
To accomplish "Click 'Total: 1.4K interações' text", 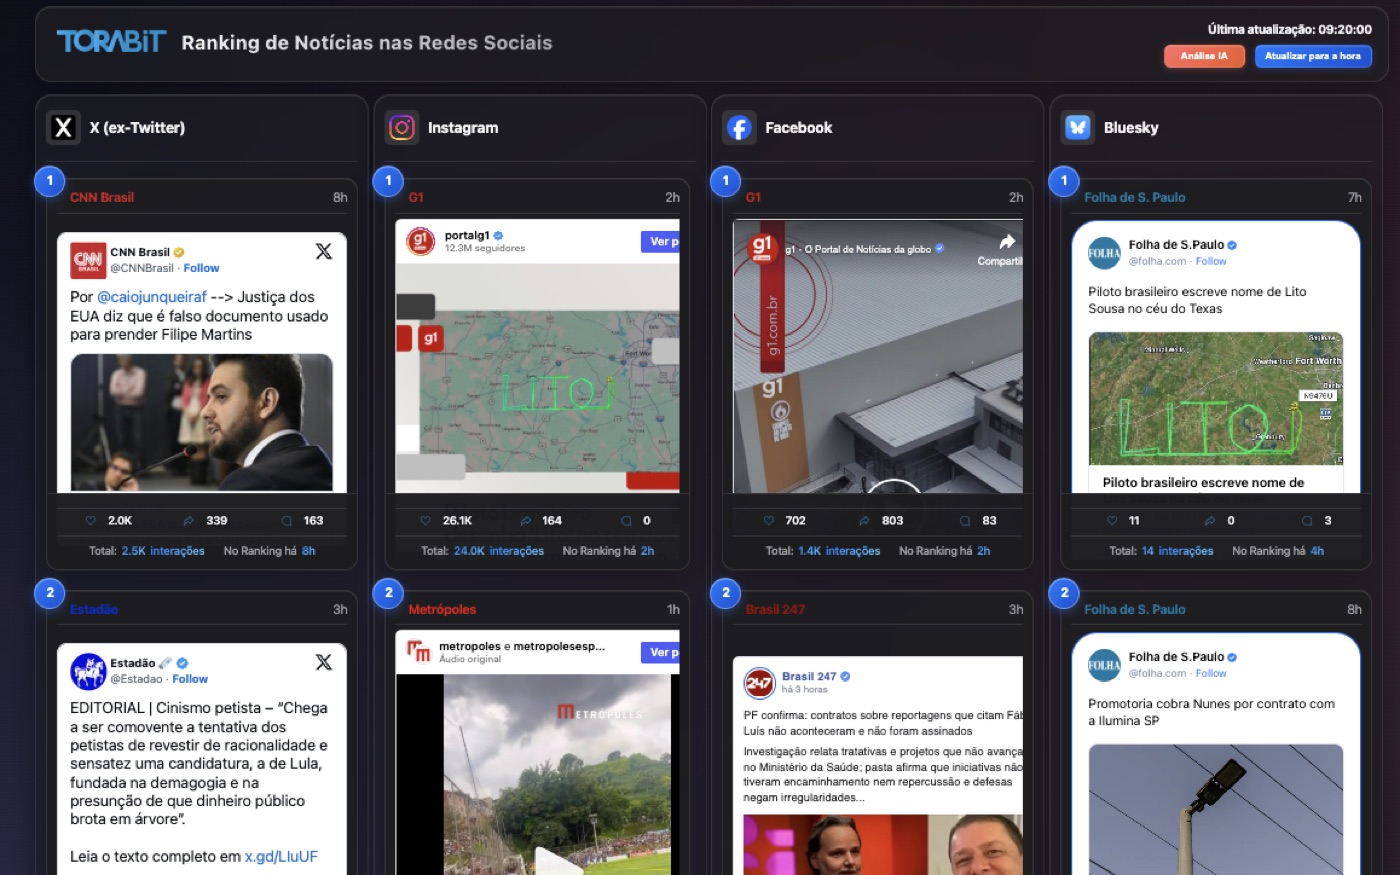I will point(823,551).
